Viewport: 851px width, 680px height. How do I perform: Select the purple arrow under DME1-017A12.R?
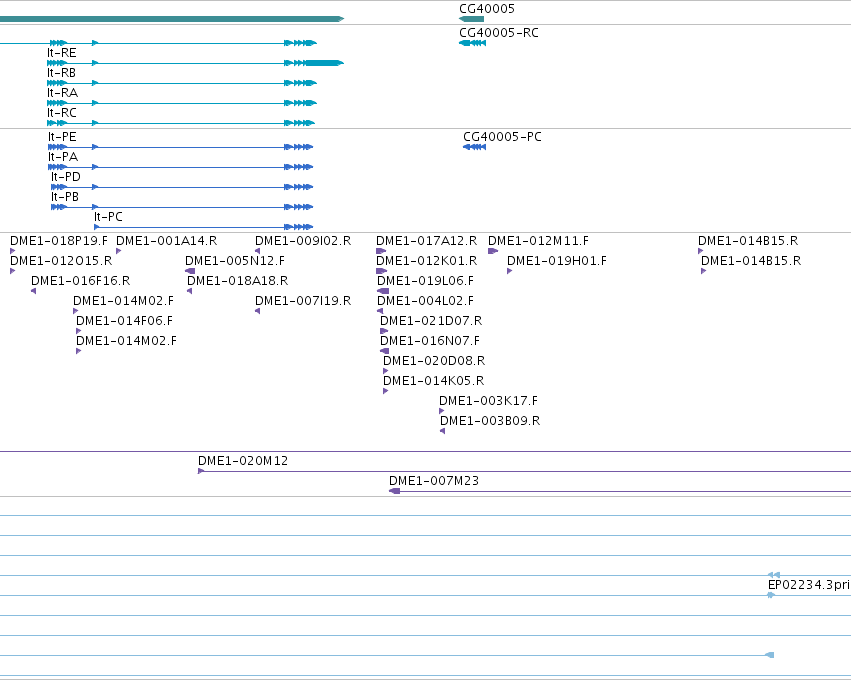pos(381,251)
